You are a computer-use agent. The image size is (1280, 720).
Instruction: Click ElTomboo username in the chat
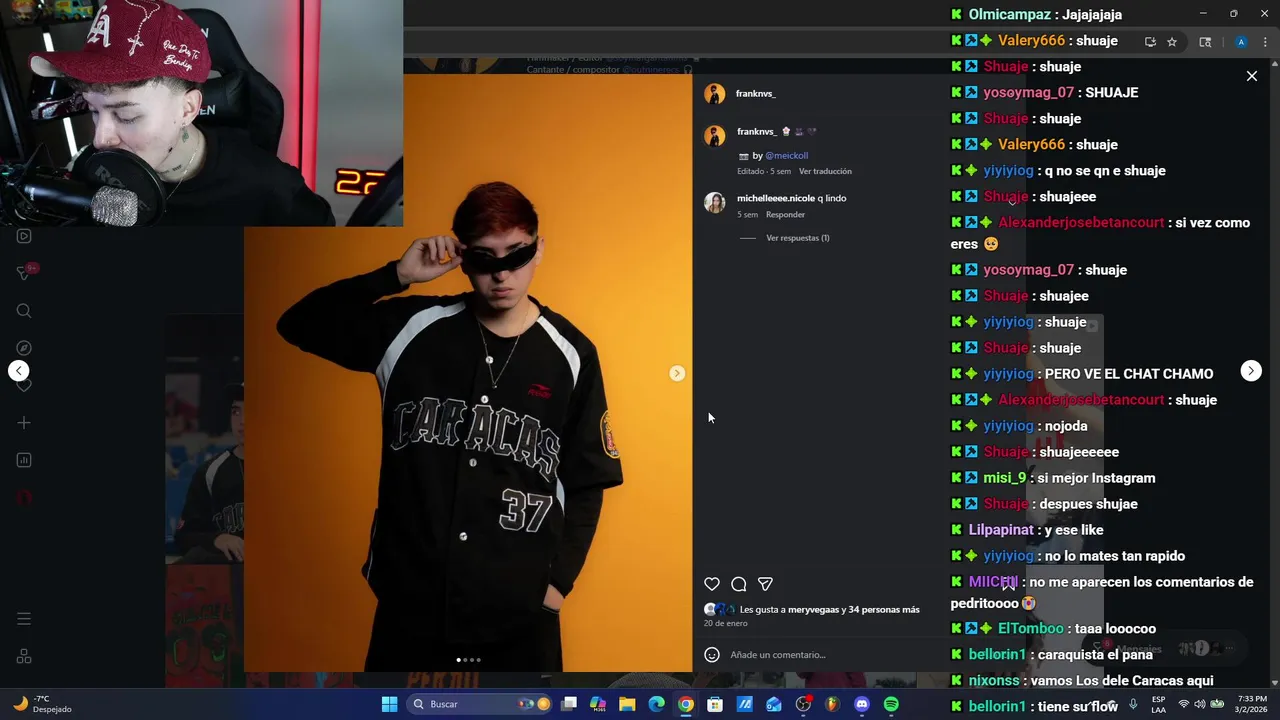click(x=1030, y=629)
